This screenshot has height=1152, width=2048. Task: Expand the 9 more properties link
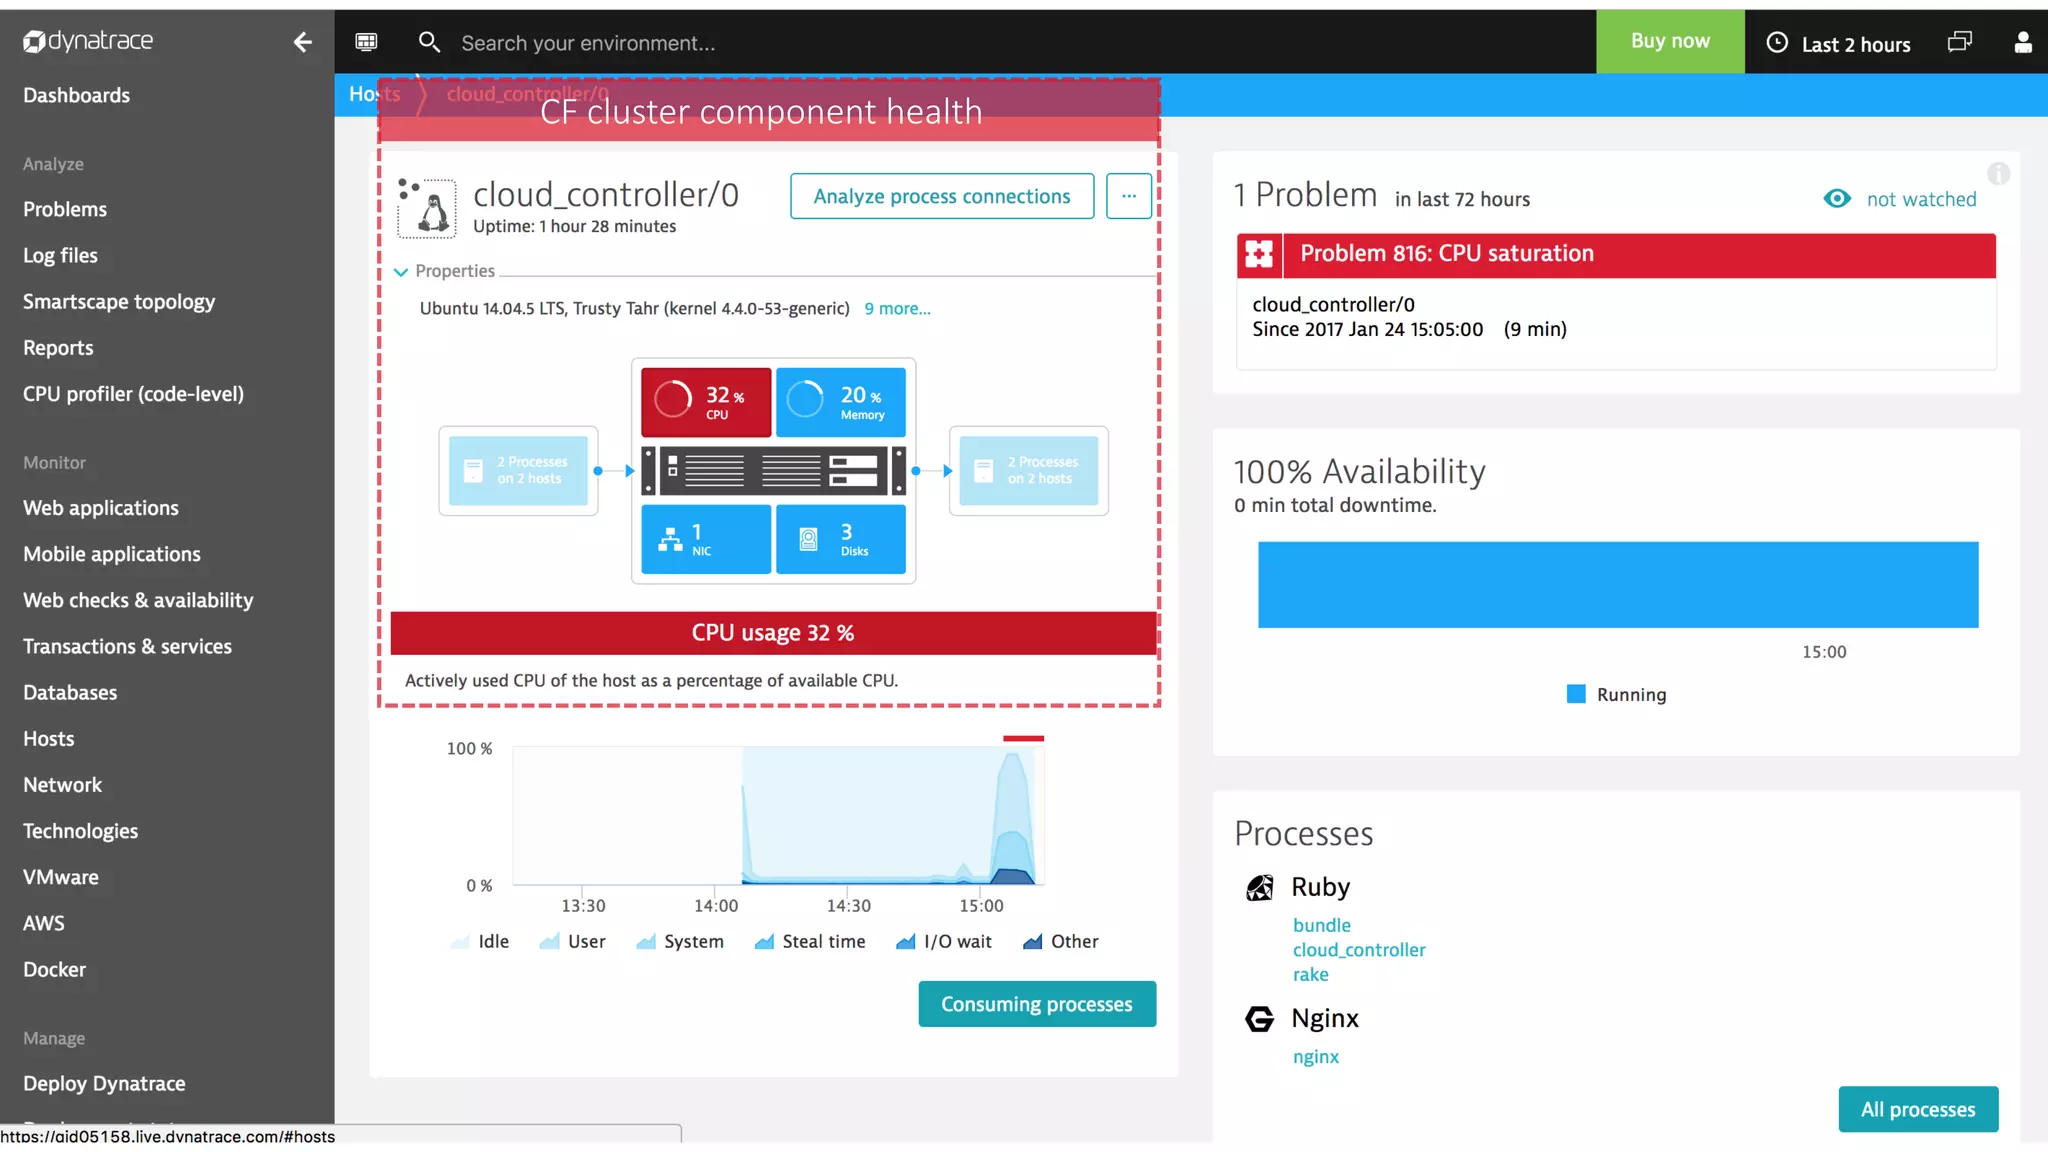pos(897,309)
